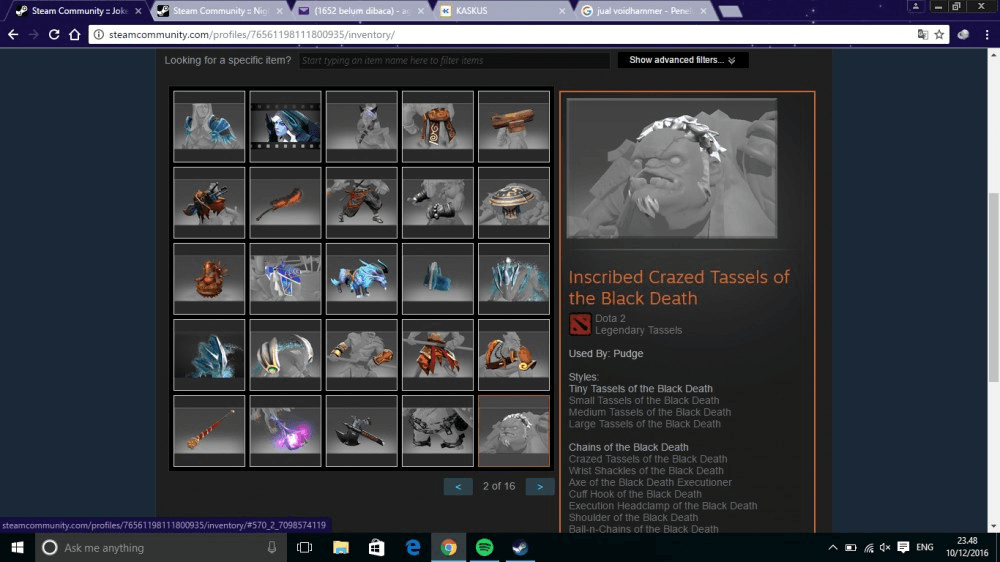Select the straw hat inventory item
This screenshot has height=562, width=1000.
coord(513,202)
